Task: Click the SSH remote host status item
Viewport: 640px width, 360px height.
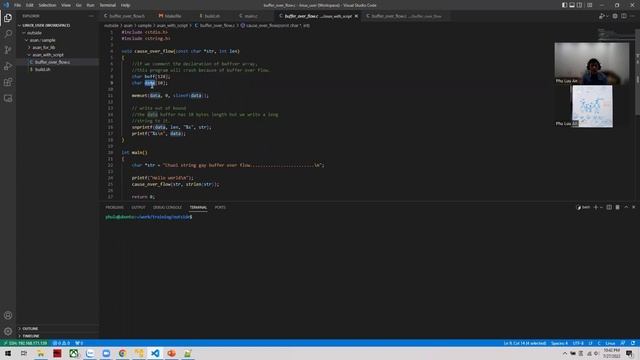Action: coord(25,343)
